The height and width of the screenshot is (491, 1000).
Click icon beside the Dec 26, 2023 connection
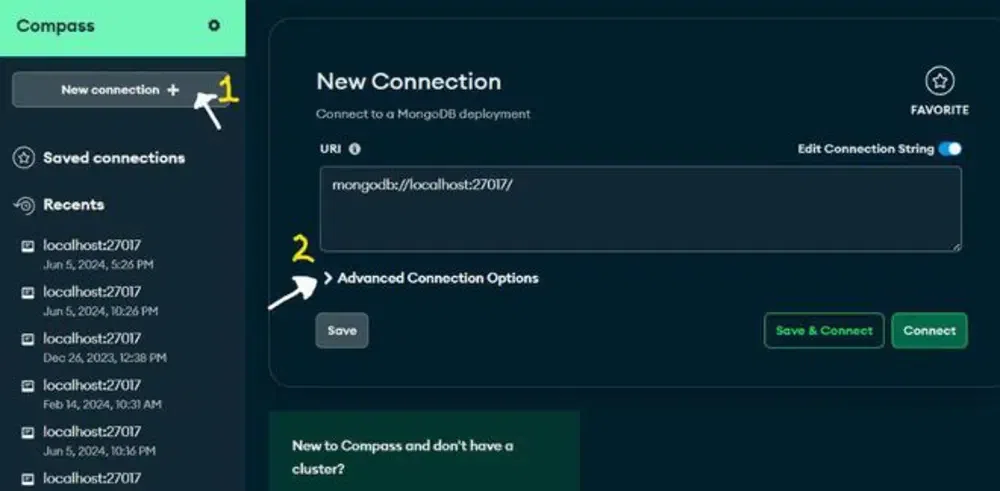tap(27, 339)
